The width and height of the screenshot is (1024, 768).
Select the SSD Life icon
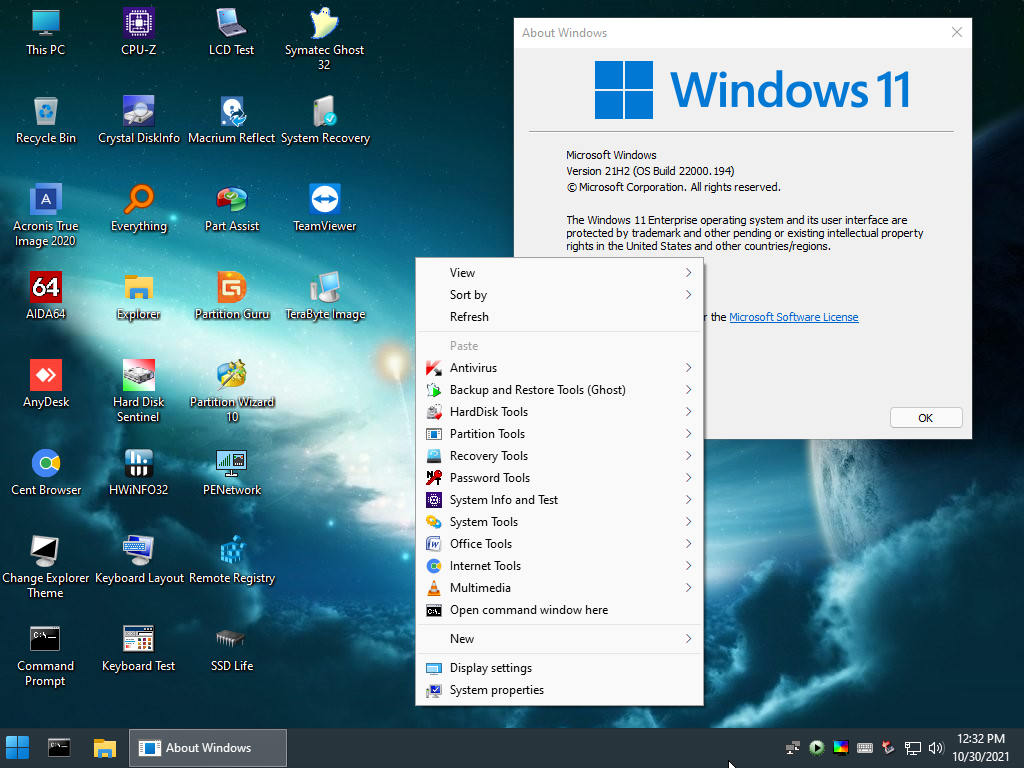point(231,648)
